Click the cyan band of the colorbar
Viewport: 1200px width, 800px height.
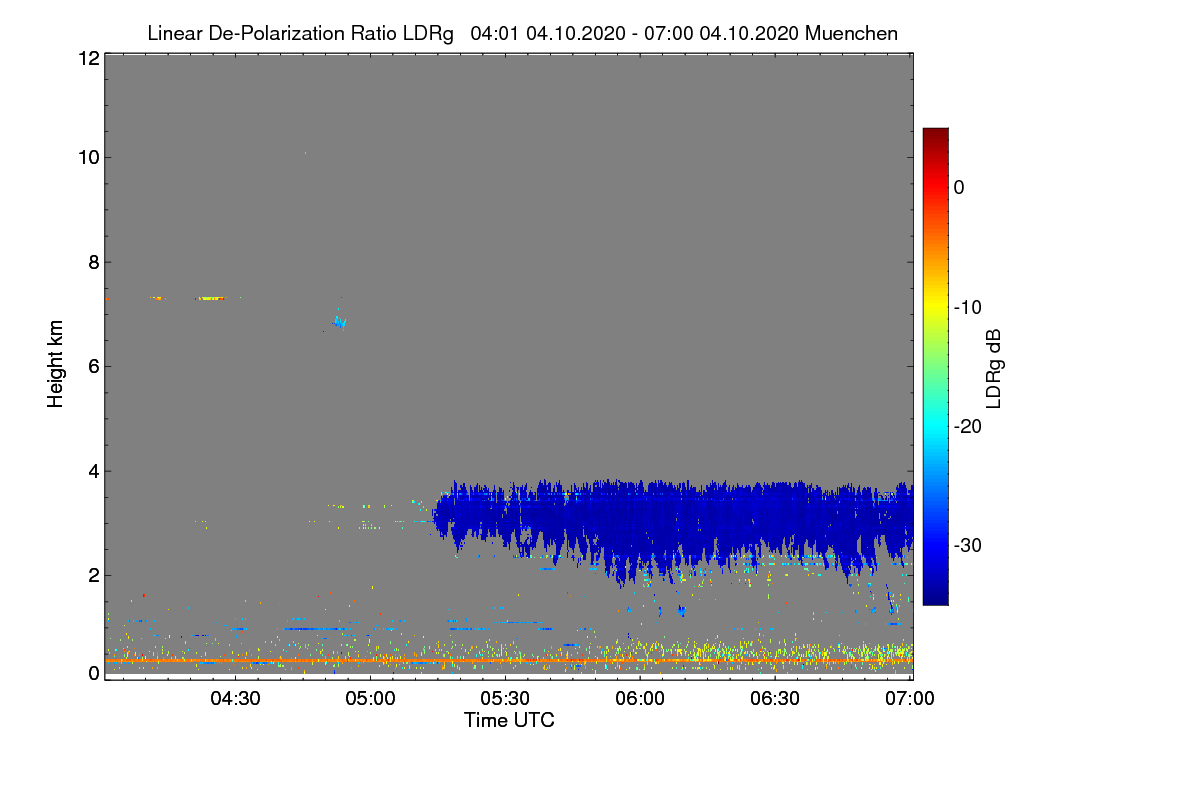(935, 427)
